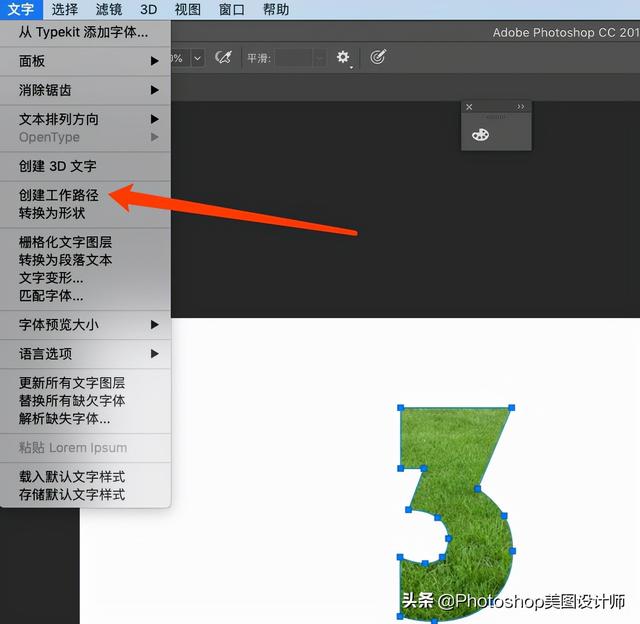Choose 从 Typekit 添加字体...

tap(85, 32)
